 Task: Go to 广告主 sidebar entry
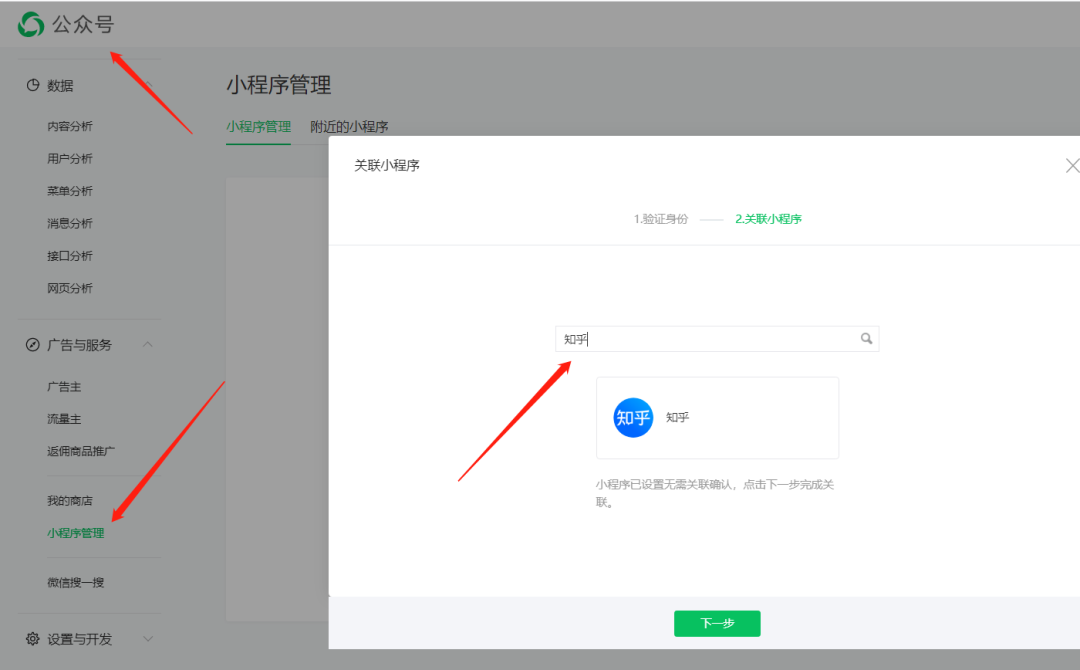tap(64, 386)
